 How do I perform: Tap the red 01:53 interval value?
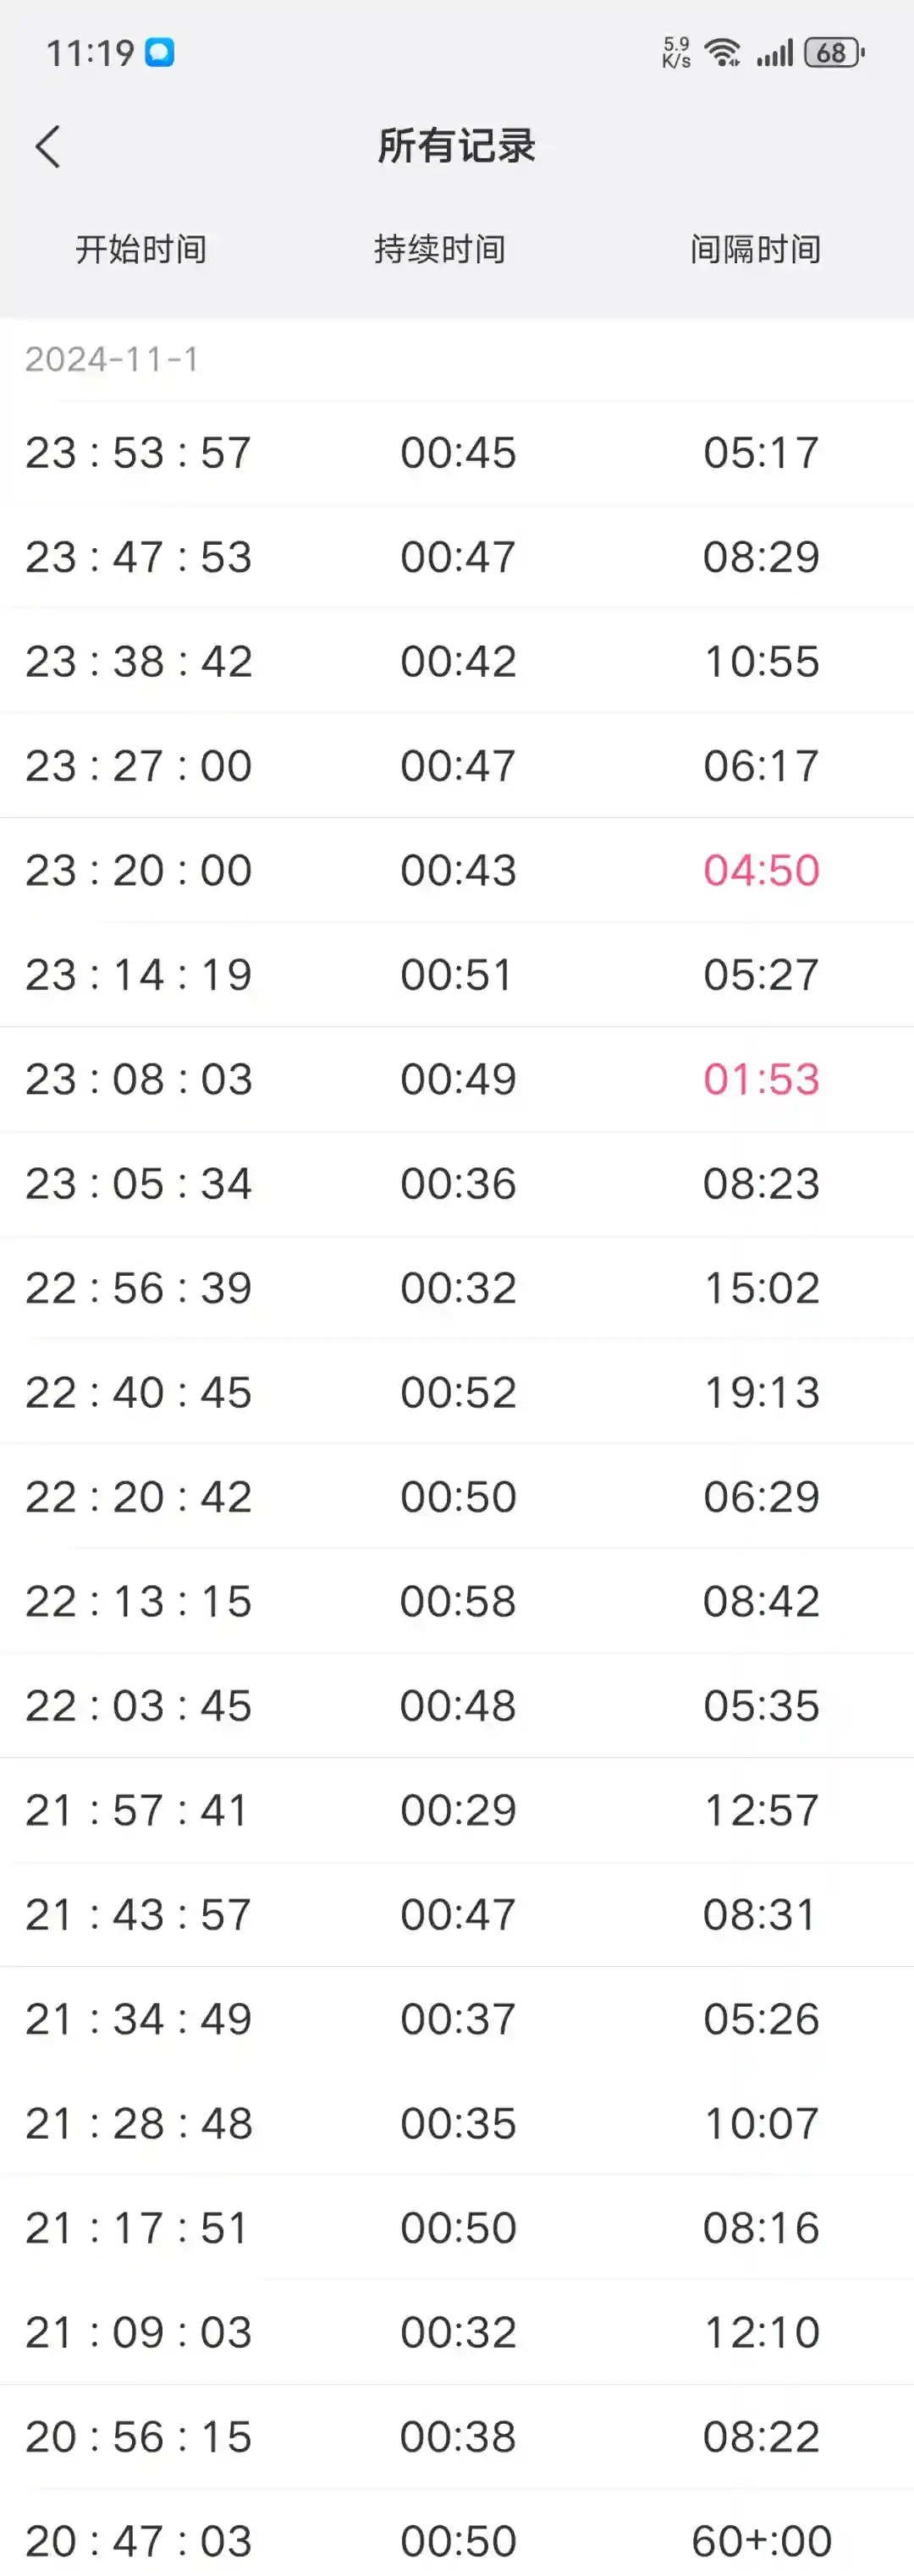(x=761, y=1079)
